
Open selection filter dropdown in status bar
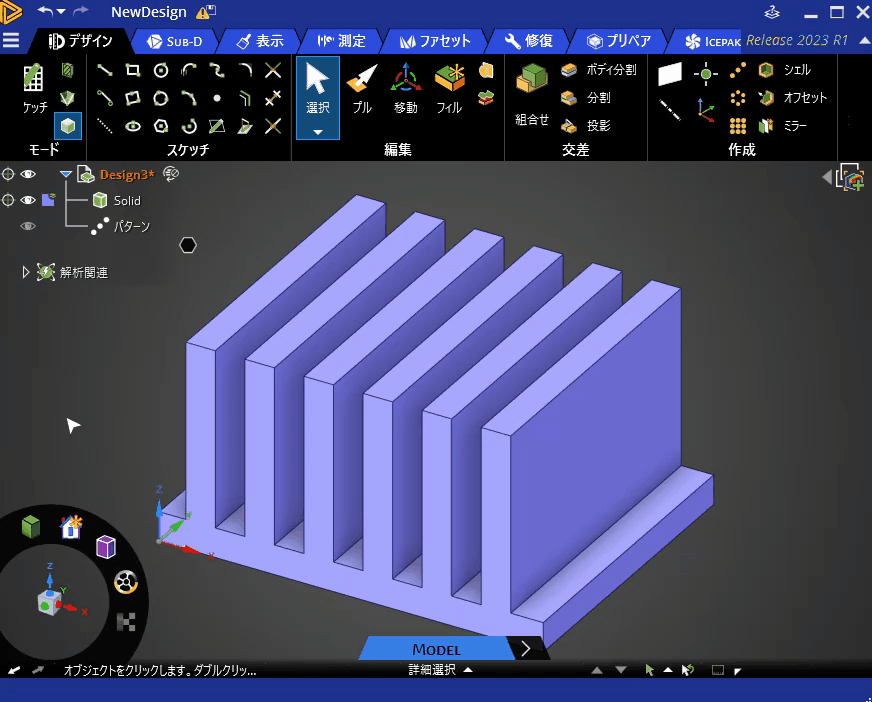click(x=668, y=670)
